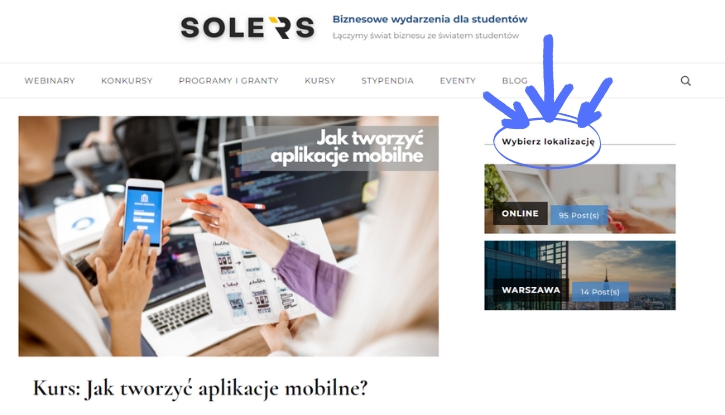Click the Wybierz lokalizację heading
Image resolution: width=725 pixels, height=415 pixels.
[548, 142]
